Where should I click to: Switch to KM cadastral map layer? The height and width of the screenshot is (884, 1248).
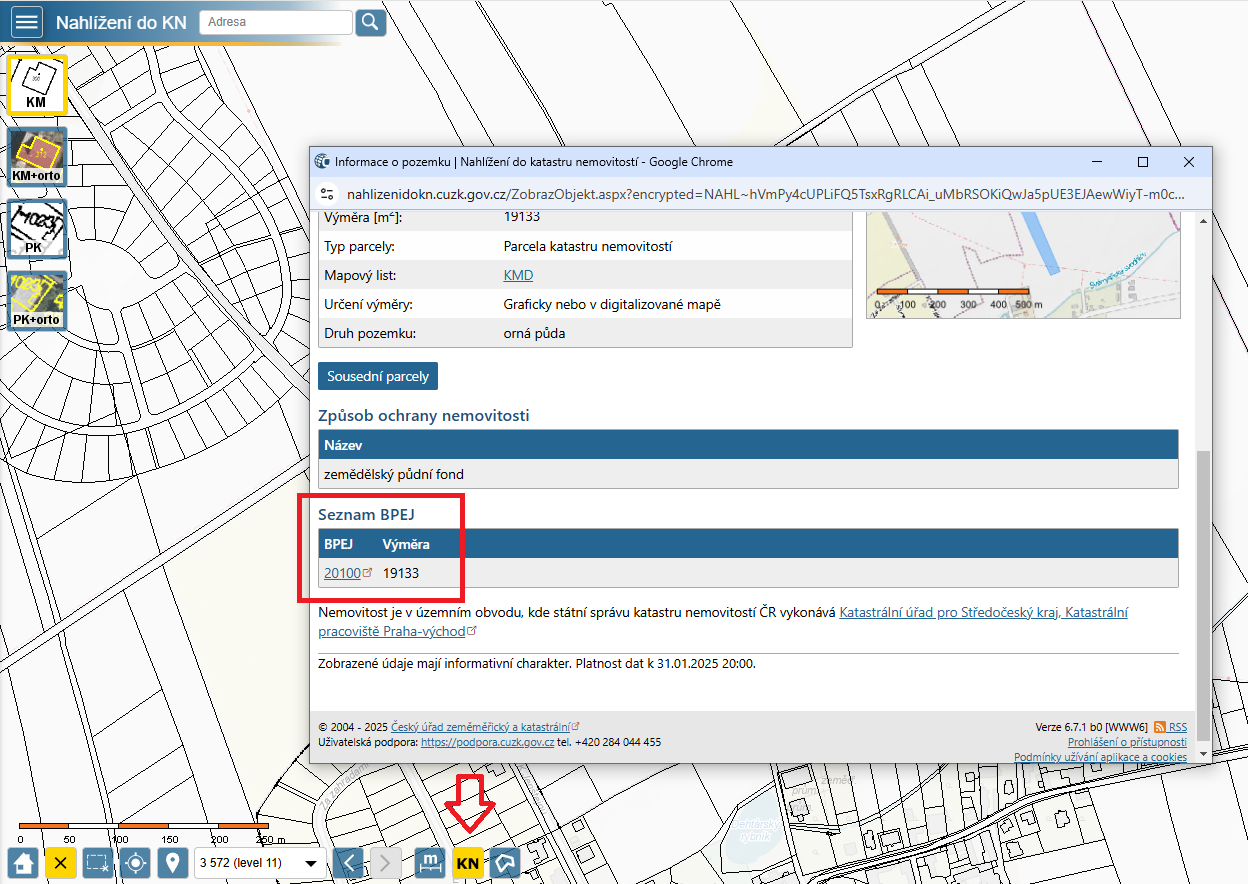[x=37, y=84]
